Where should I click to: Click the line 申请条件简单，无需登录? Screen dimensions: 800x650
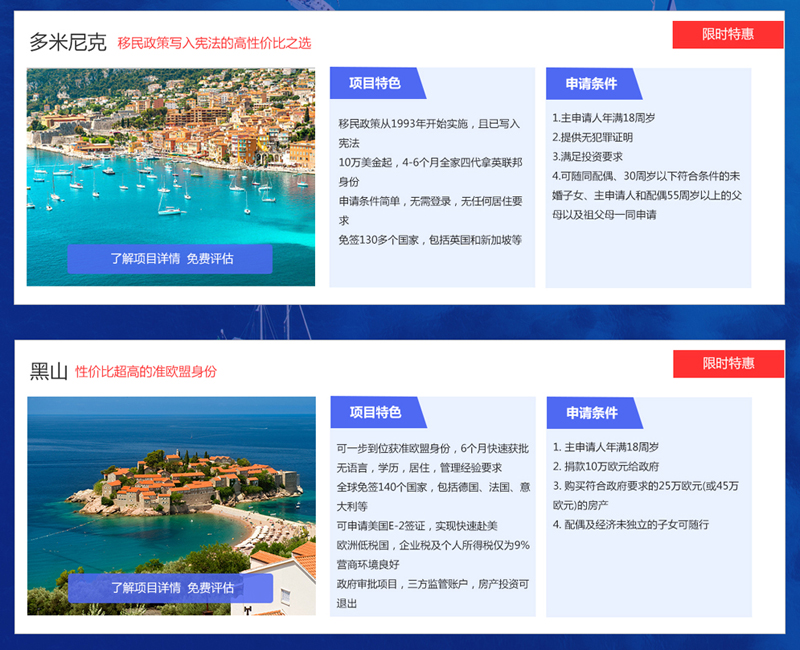(x=395, y=202)
